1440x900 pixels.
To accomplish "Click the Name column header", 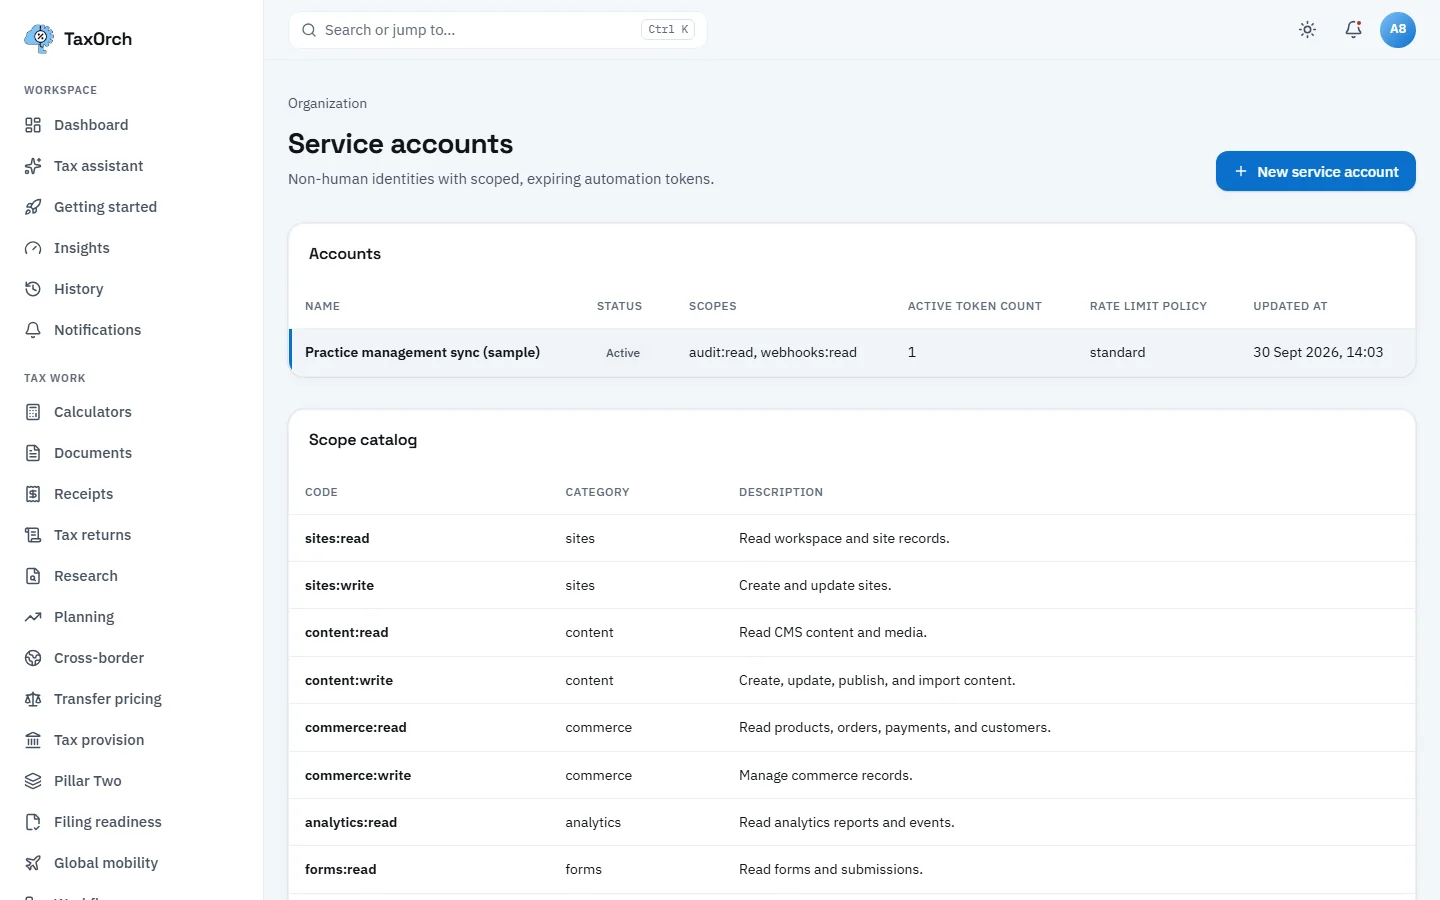I will click(322, 306).
